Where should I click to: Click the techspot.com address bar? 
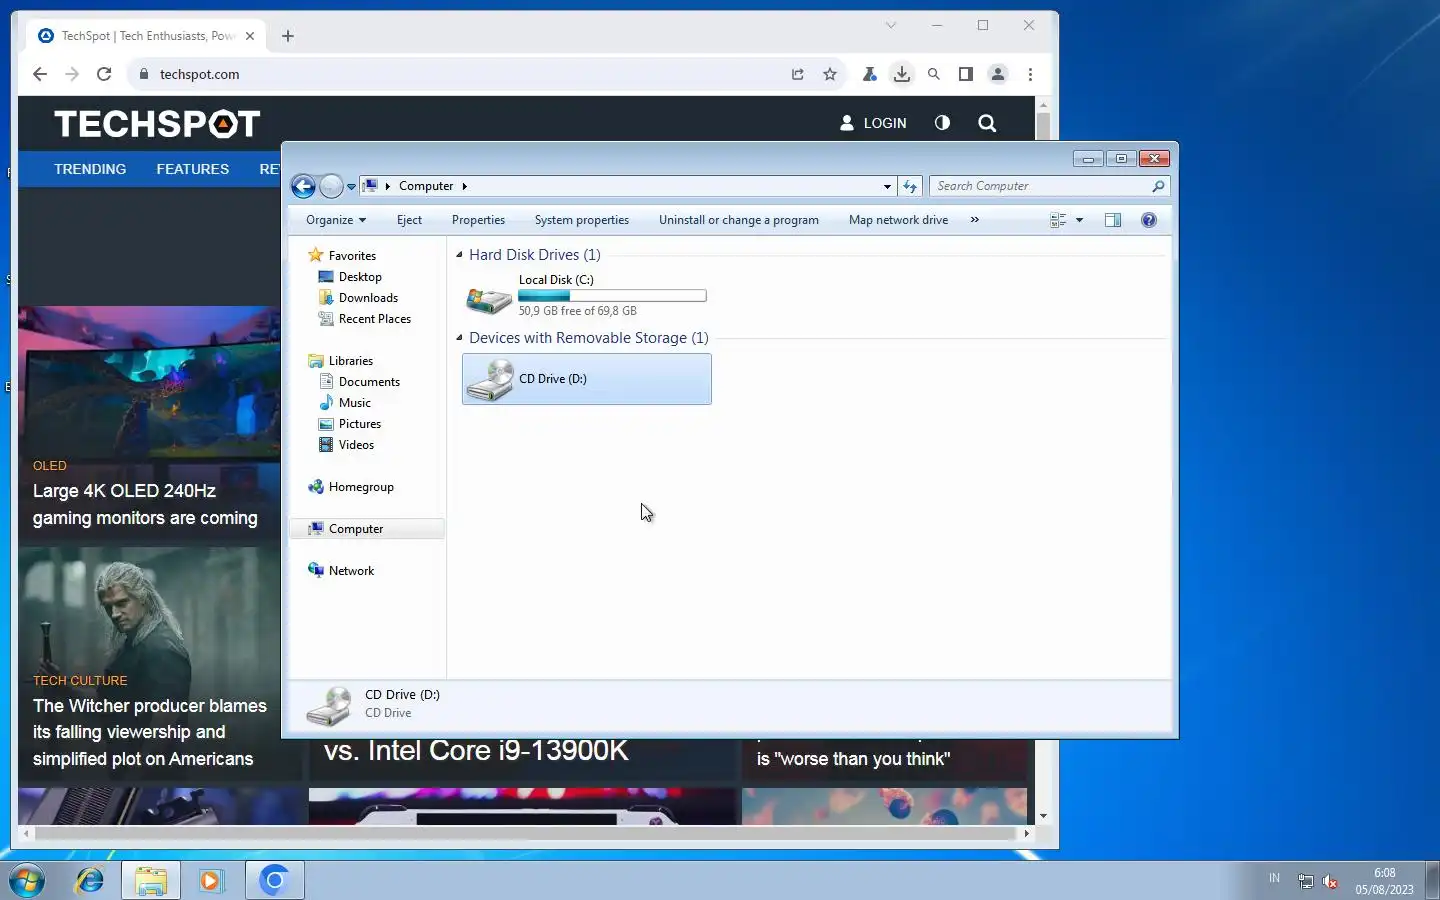(460, 74)
